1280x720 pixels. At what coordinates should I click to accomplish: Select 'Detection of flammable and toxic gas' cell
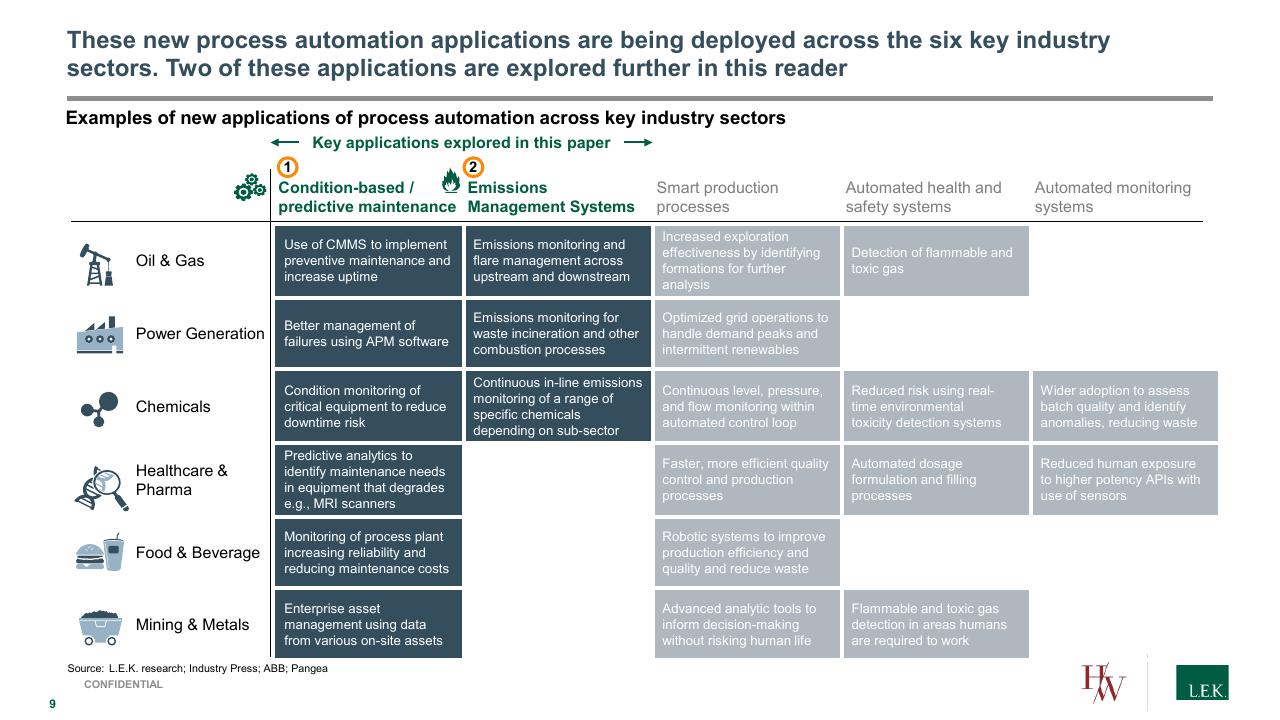coord(936,261)
